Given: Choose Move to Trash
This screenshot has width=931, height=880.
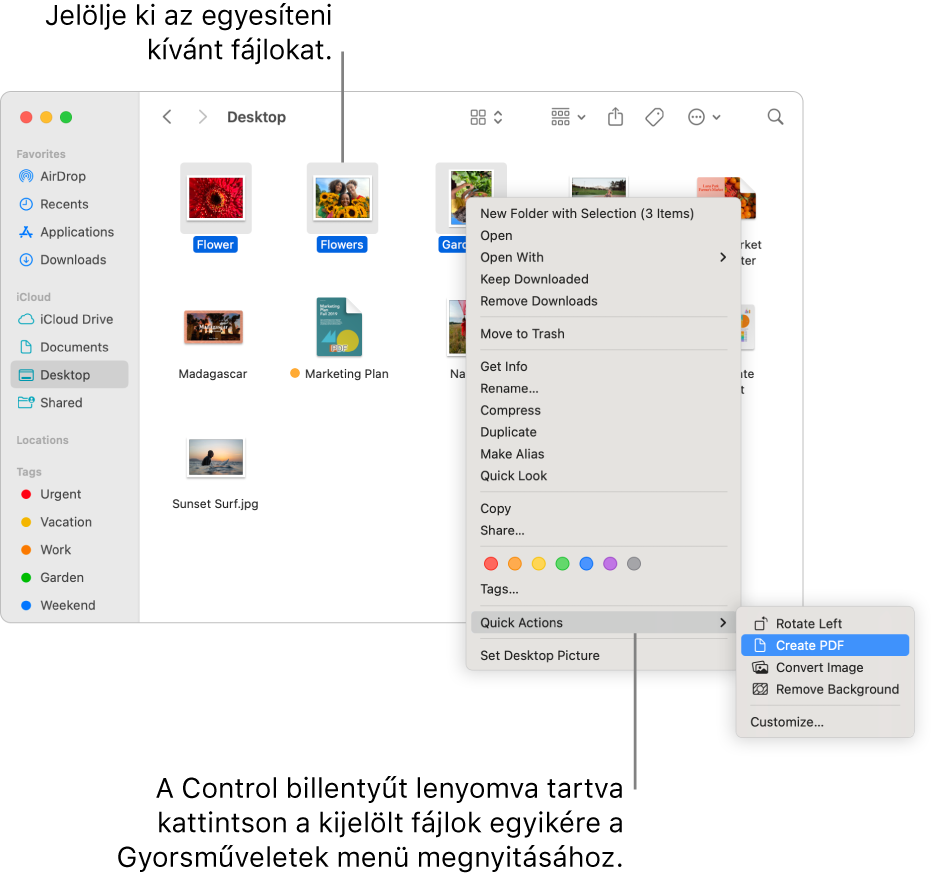Looking at the screenshot, I should point(522,334).
